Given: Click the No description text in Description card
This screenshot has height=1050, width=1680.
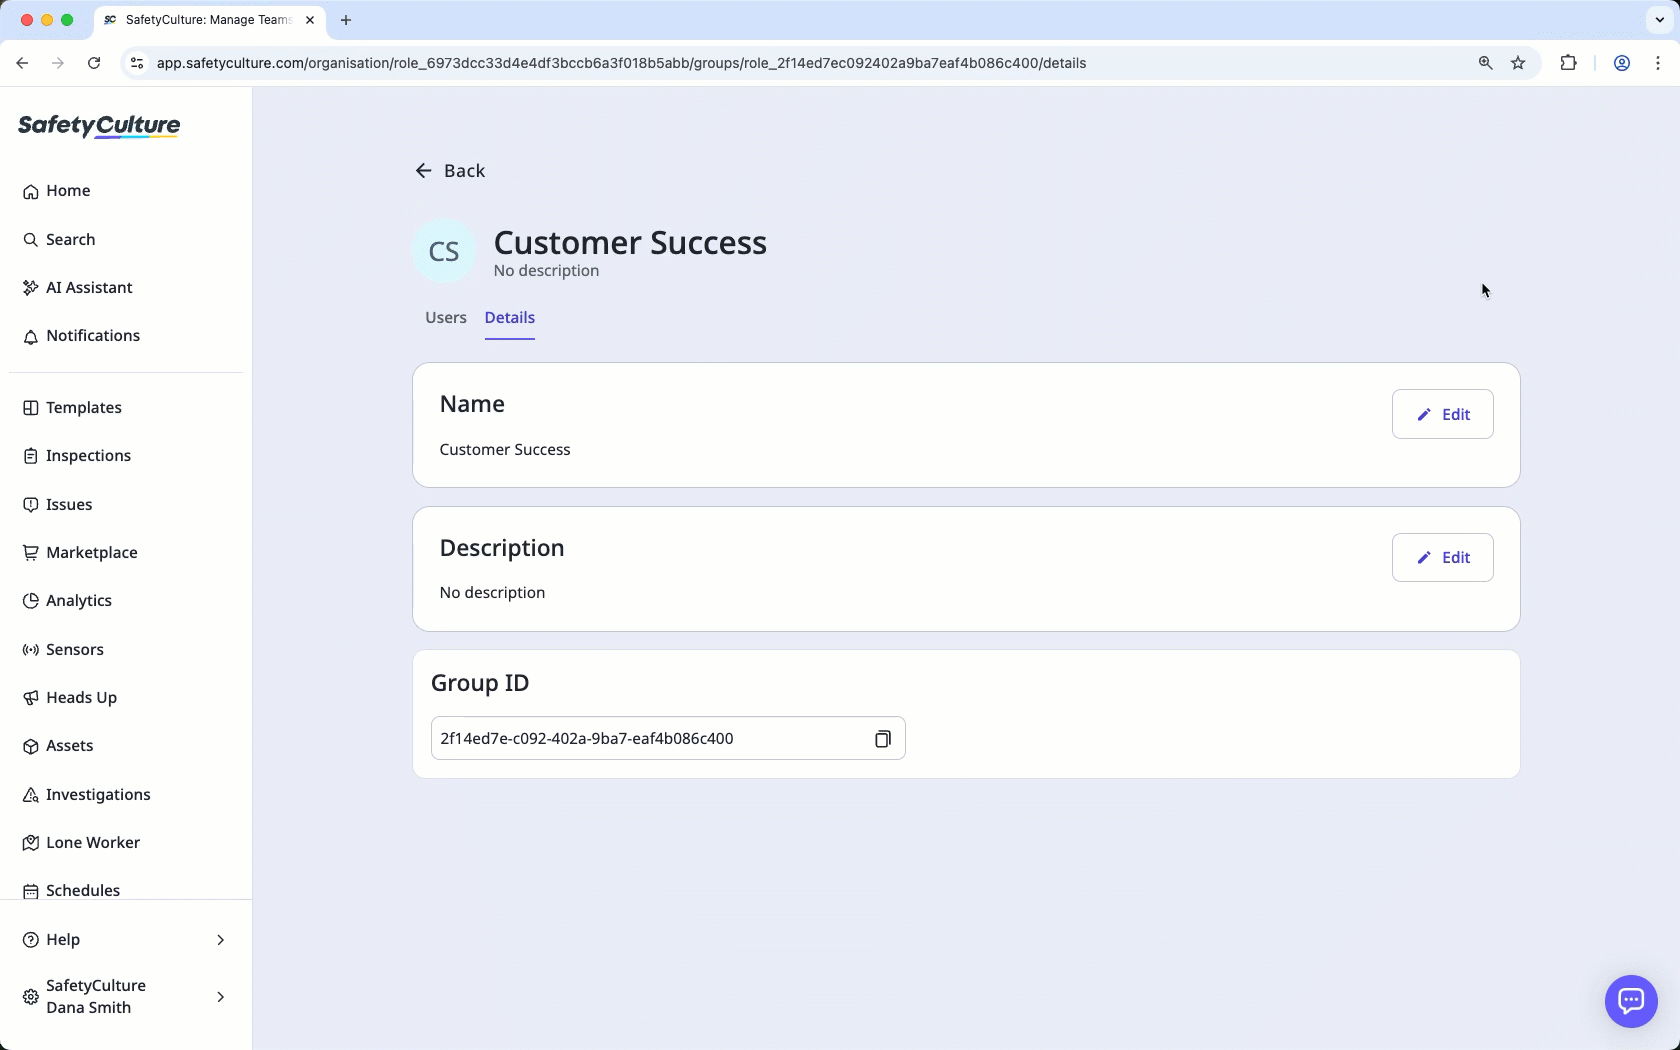Looking at the screenshot, I should point(492,593).
